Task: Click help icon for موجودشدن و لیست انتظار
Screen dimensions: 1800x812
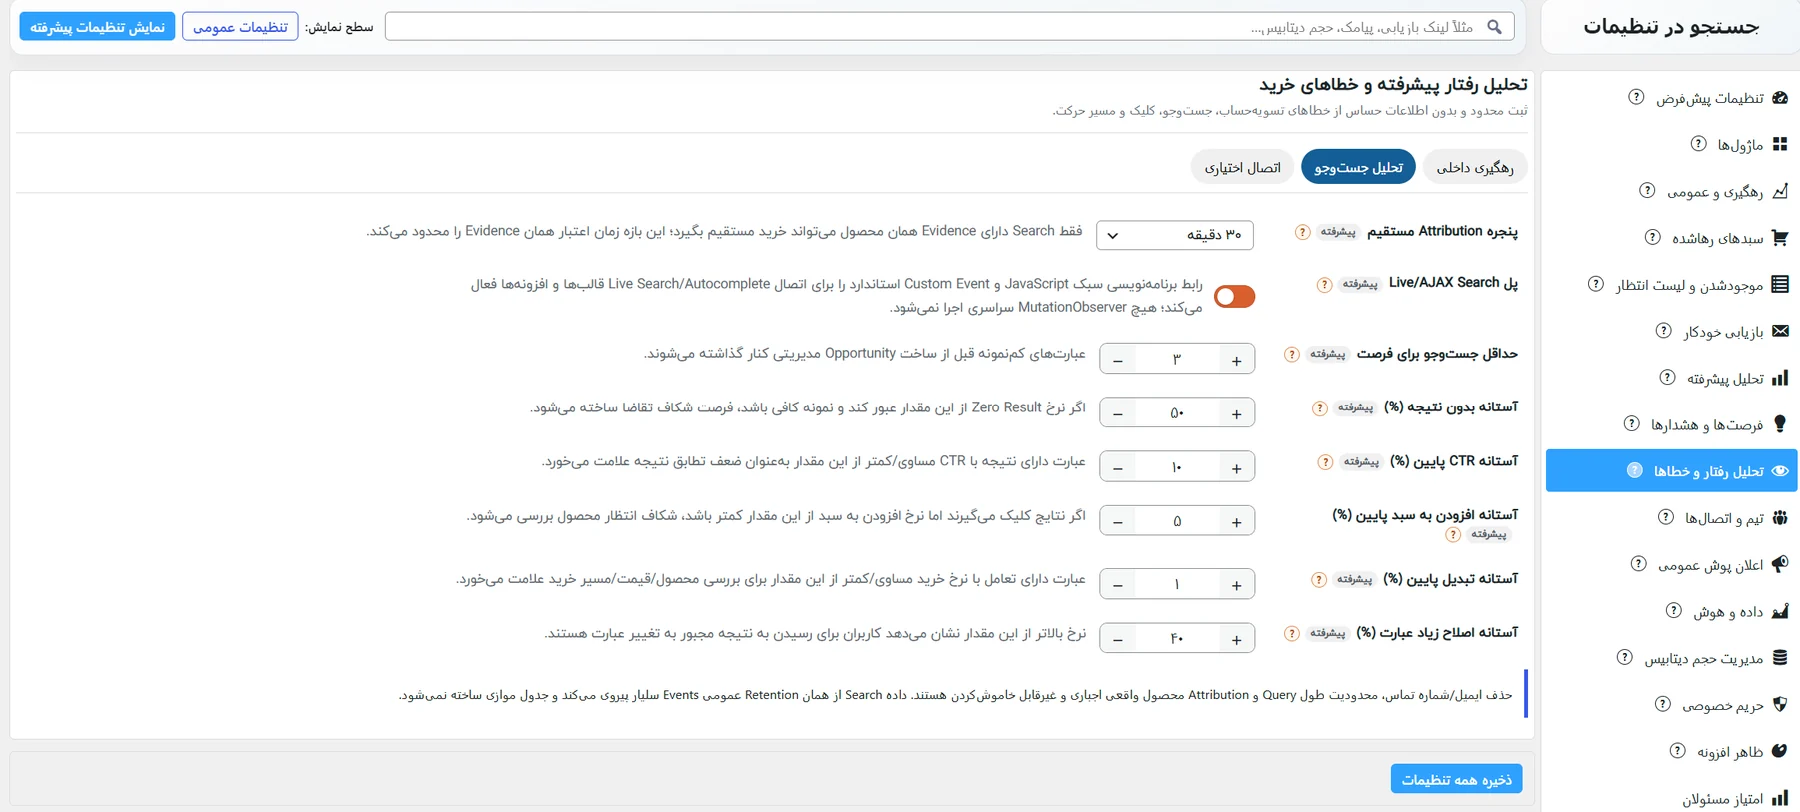Action: point(1596,284)
